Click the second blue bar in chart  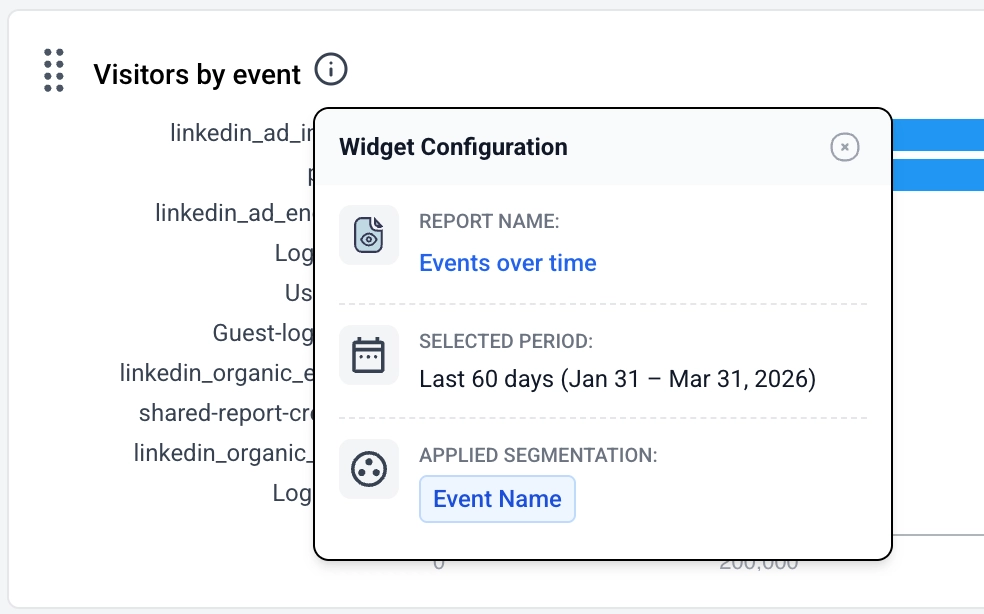937,173
